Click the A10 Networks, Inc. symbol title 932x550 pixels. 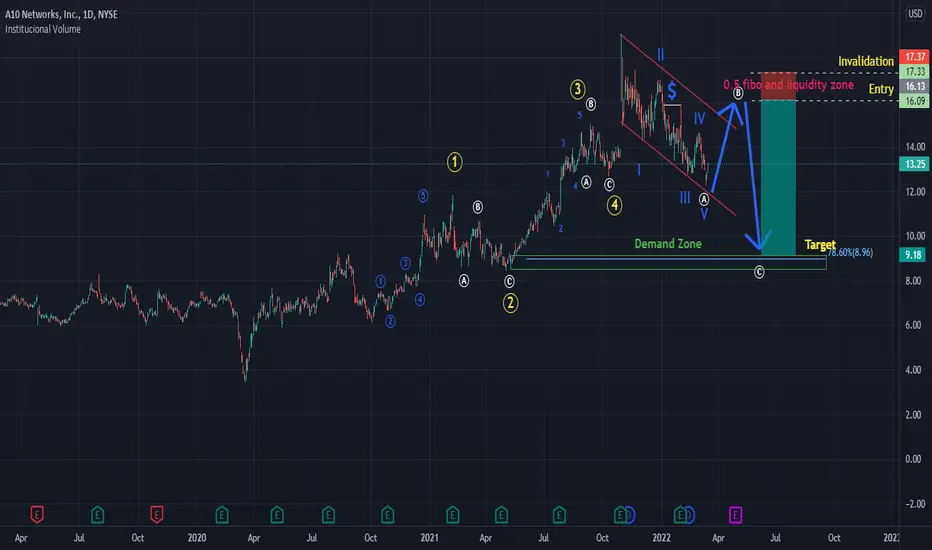pos(62,14)
